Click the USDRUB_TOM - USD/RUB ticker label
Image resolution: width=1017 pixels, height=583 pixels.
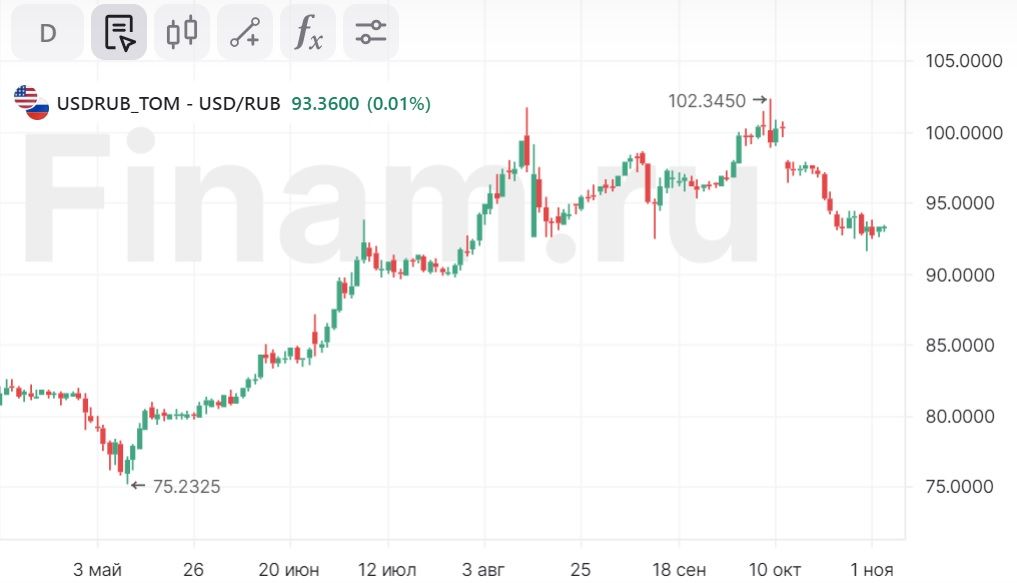point(169,103)
